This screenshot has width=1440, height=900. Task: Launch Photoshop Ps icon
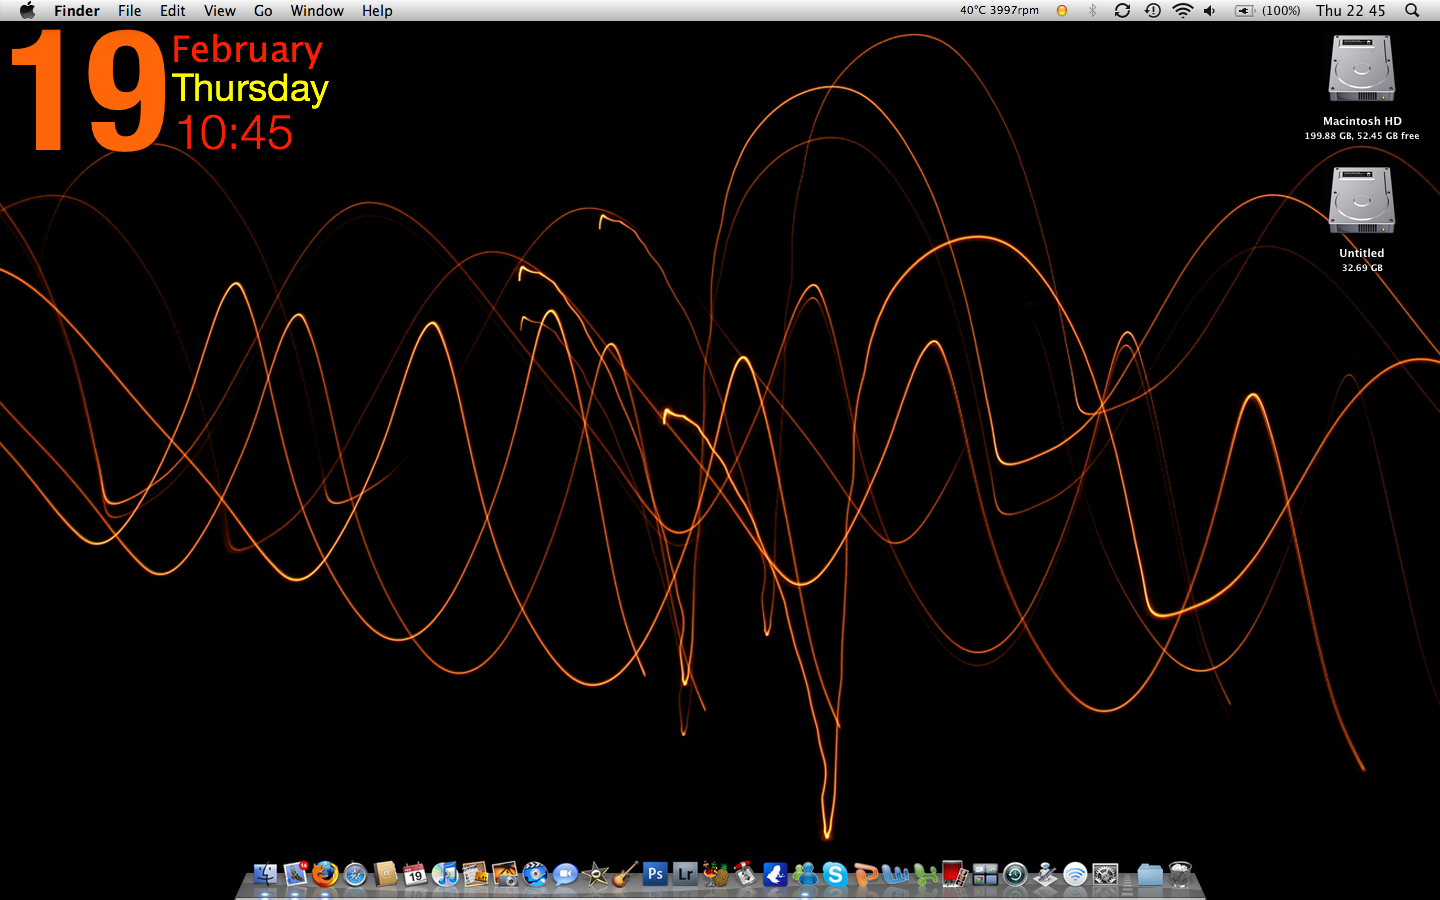(655, 875)
